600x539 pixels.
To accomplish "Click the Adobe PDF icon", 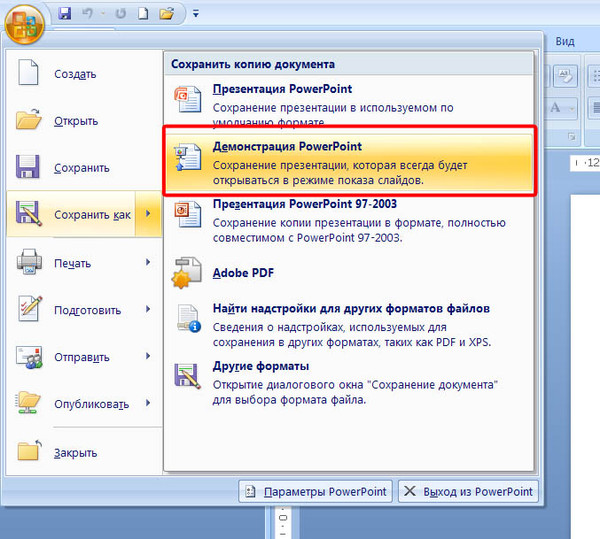I will 186,273.
